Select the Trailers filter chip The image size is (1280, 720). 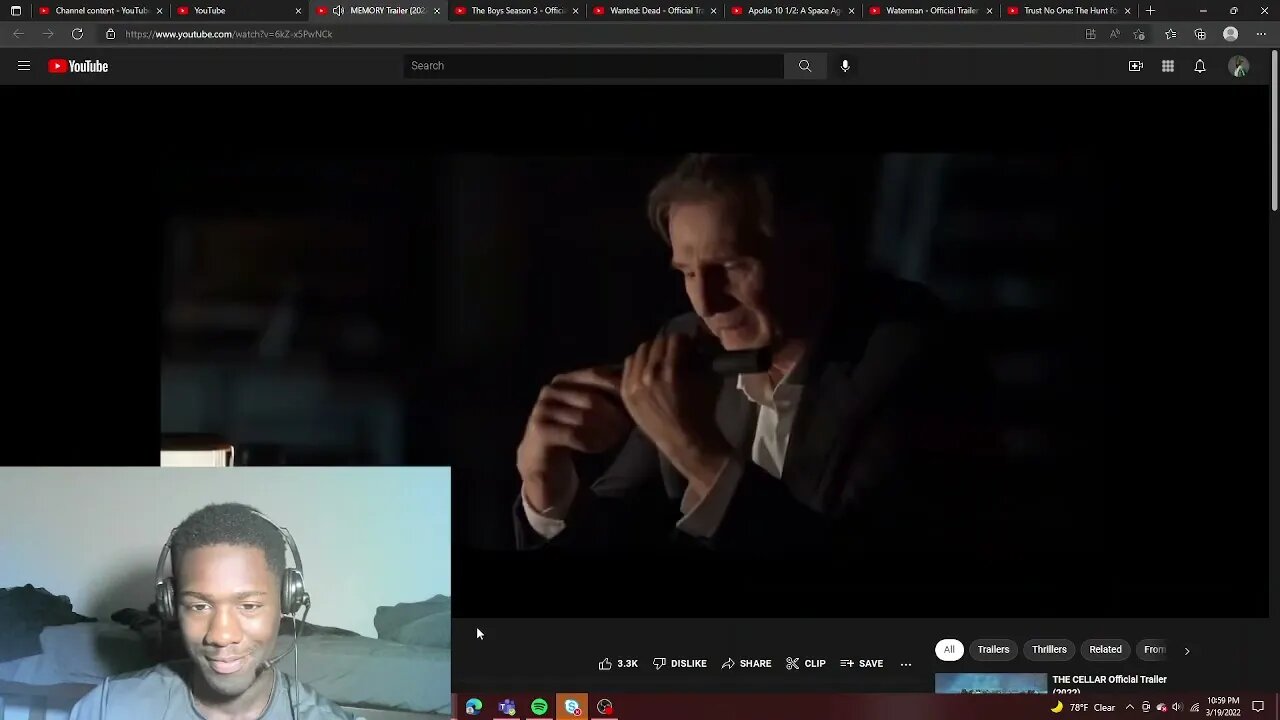pyautogui.click(x=993, y=650)
